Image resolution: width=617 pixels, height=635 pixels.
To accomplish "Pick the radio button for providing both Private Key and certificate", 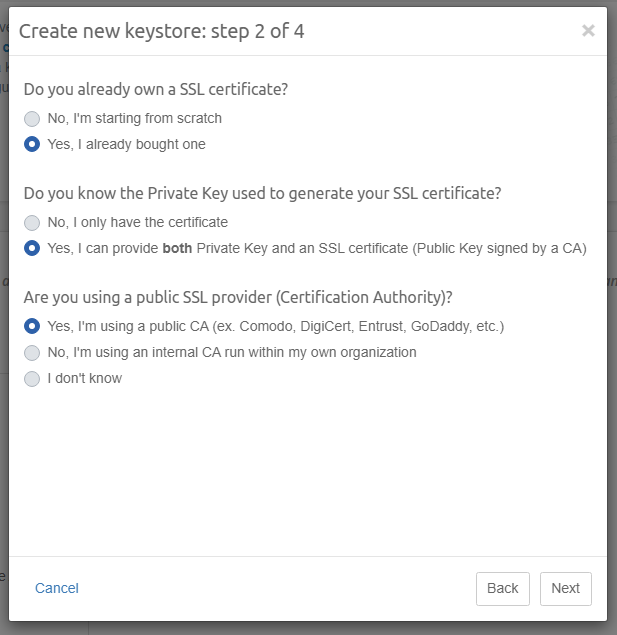I will tap(32, 248).
